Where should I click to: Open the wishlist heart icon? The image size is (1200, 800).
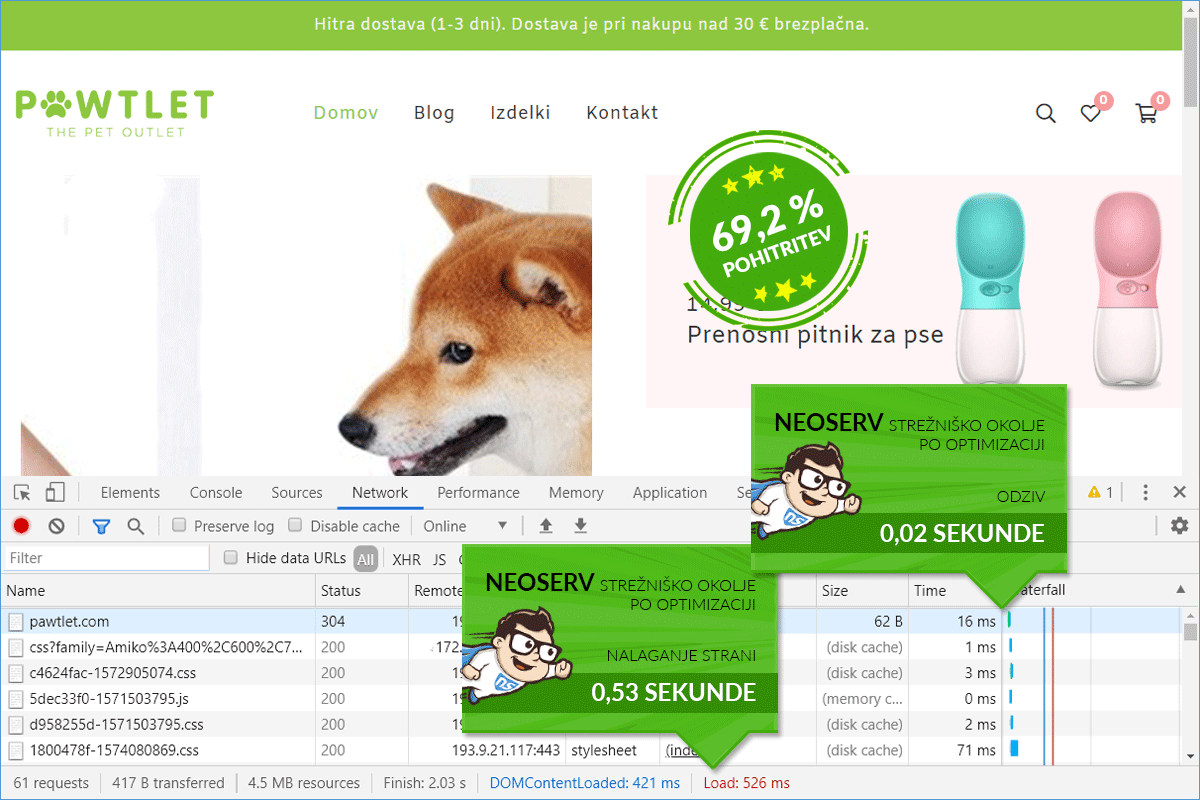coord(1090,113)
